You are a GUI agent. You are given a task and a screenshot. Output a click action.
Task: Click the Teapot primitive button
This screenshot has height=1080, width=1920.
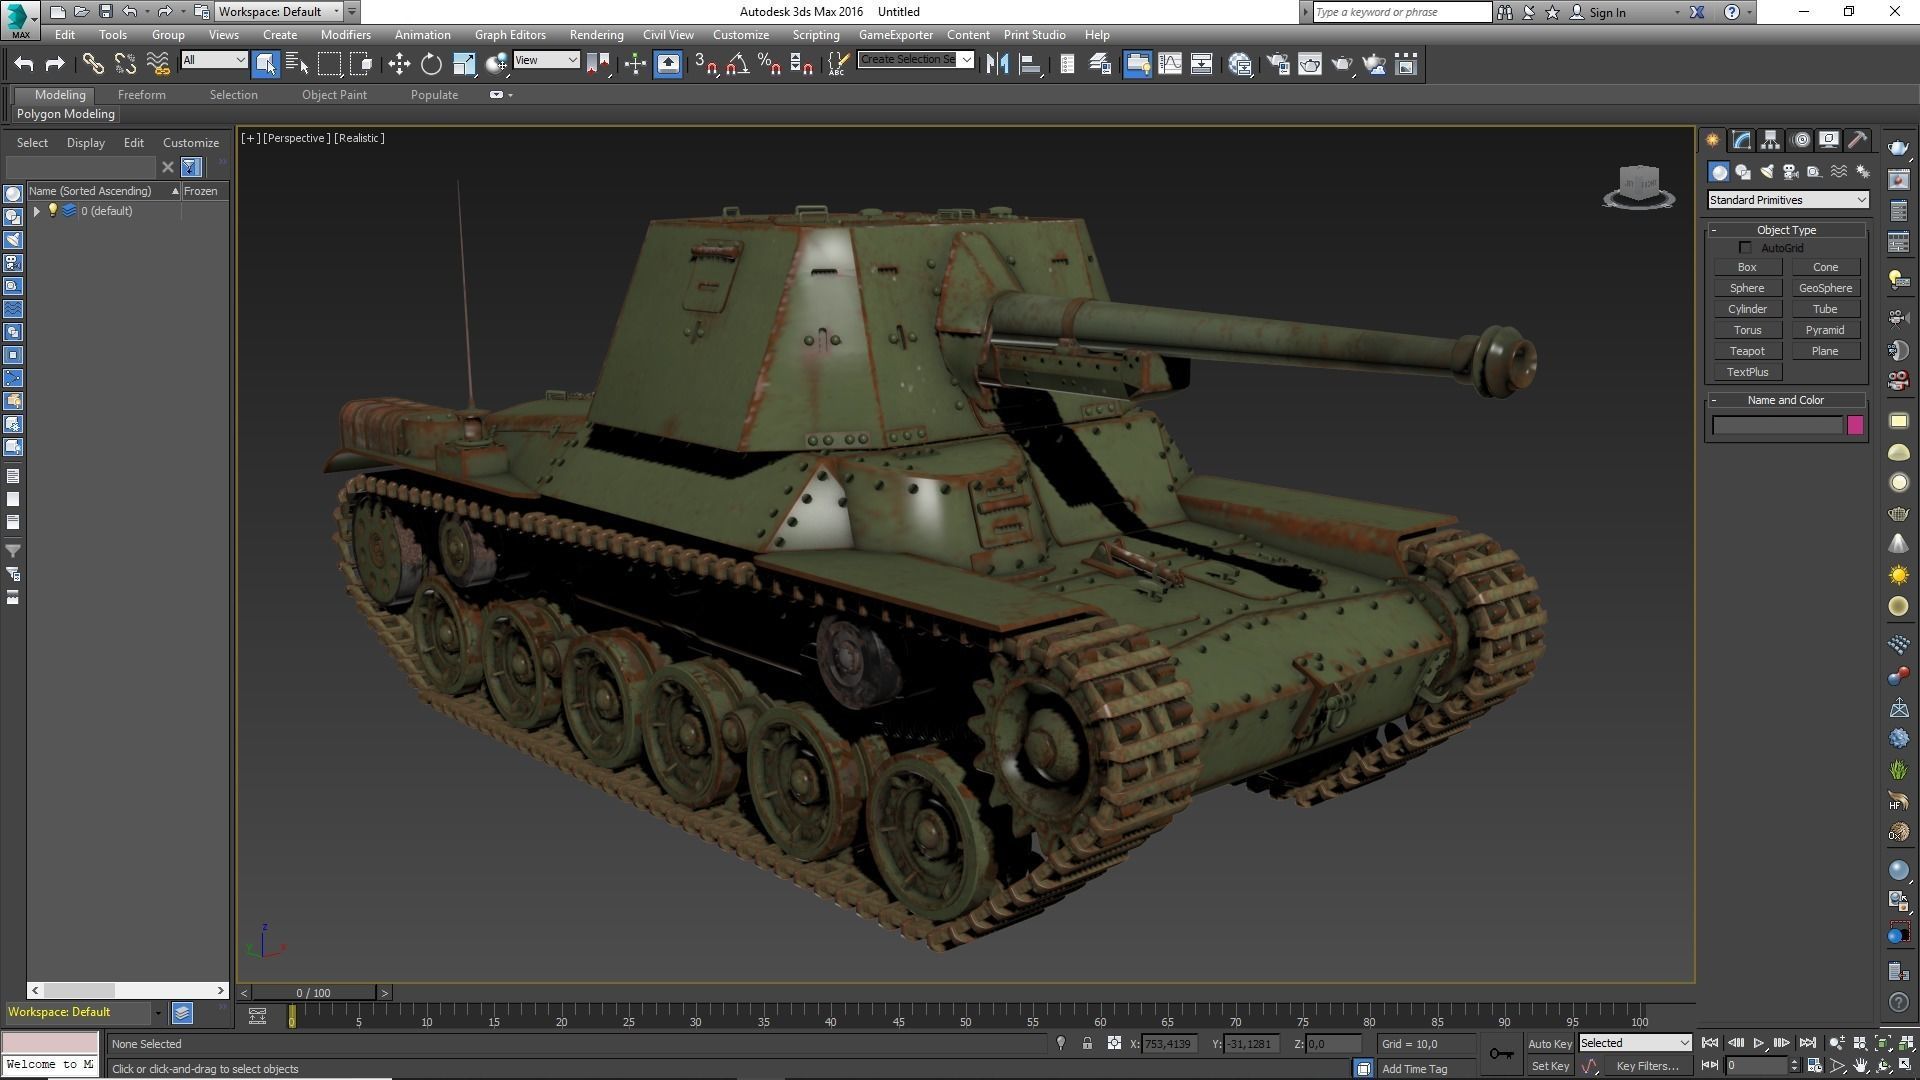click(x=1747, y=351)
